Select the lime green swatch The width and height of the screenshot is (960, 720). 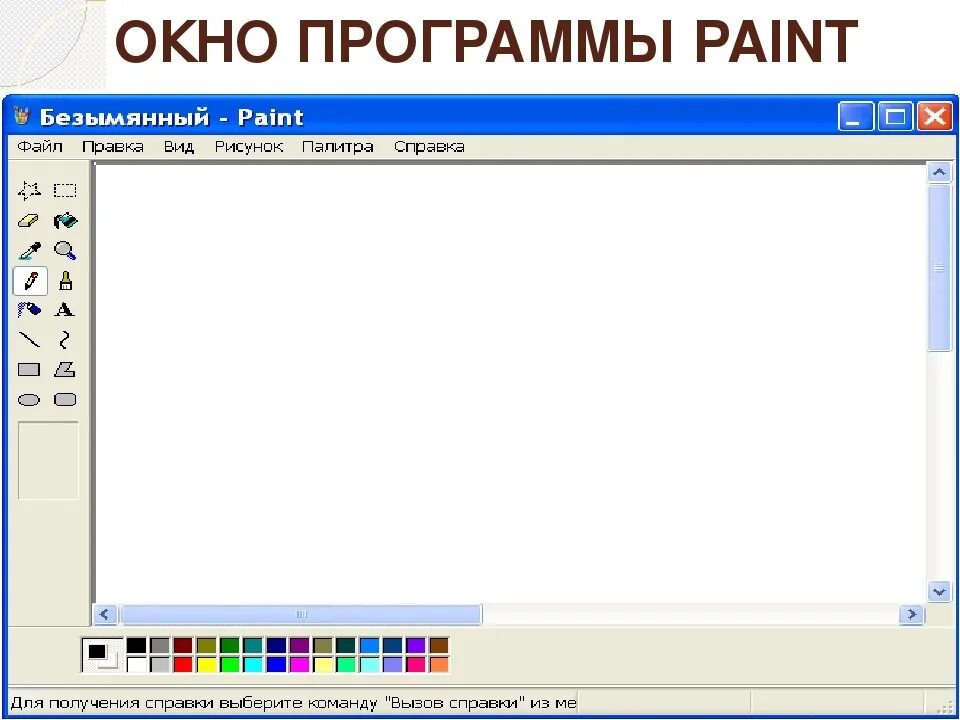click(230, 664)
